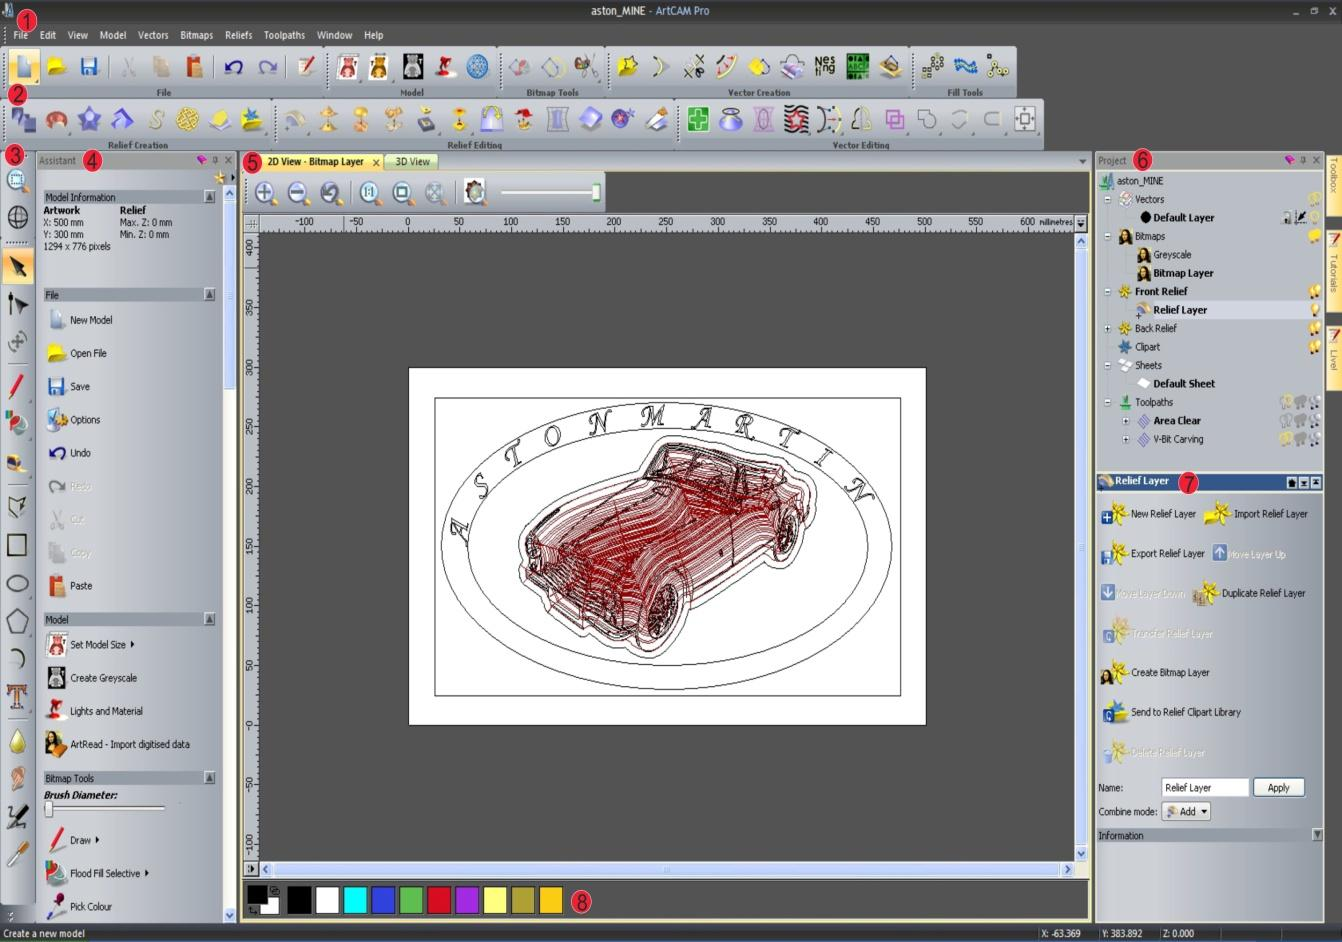Viewport: 1342px width, 942px height.
Task: Pick the cyan colour swatch
Action: pyautogui.click(x=355, y=900)
